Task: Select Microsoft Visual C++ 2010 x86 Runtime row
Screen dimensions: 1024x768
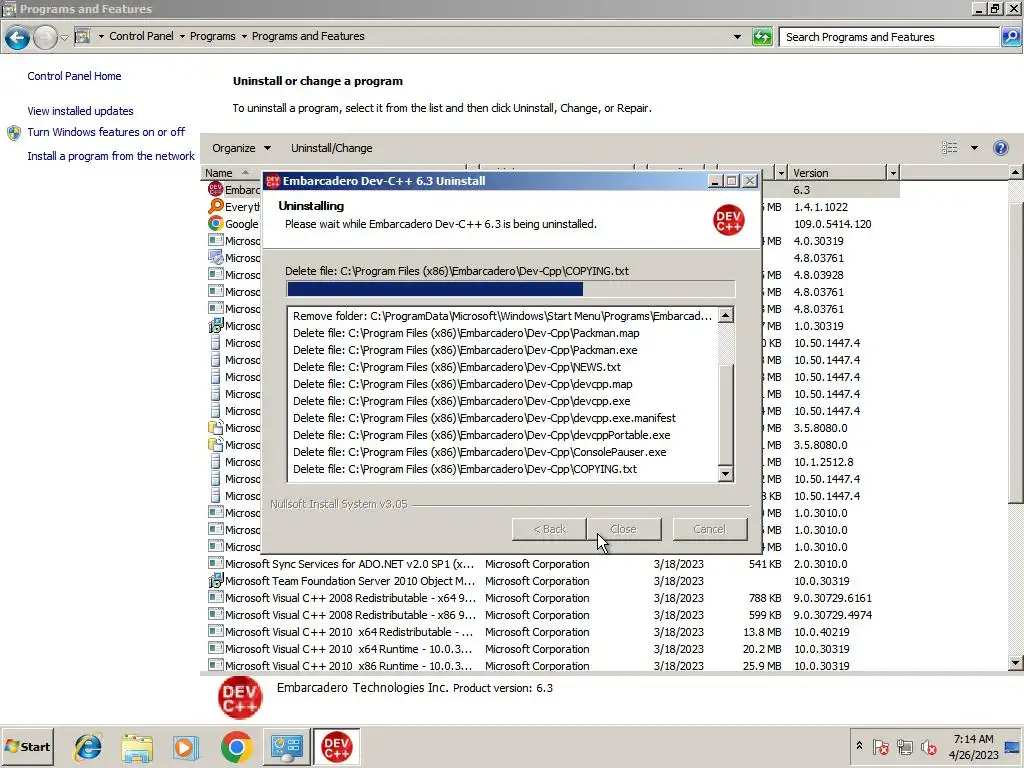Action: 549,665
